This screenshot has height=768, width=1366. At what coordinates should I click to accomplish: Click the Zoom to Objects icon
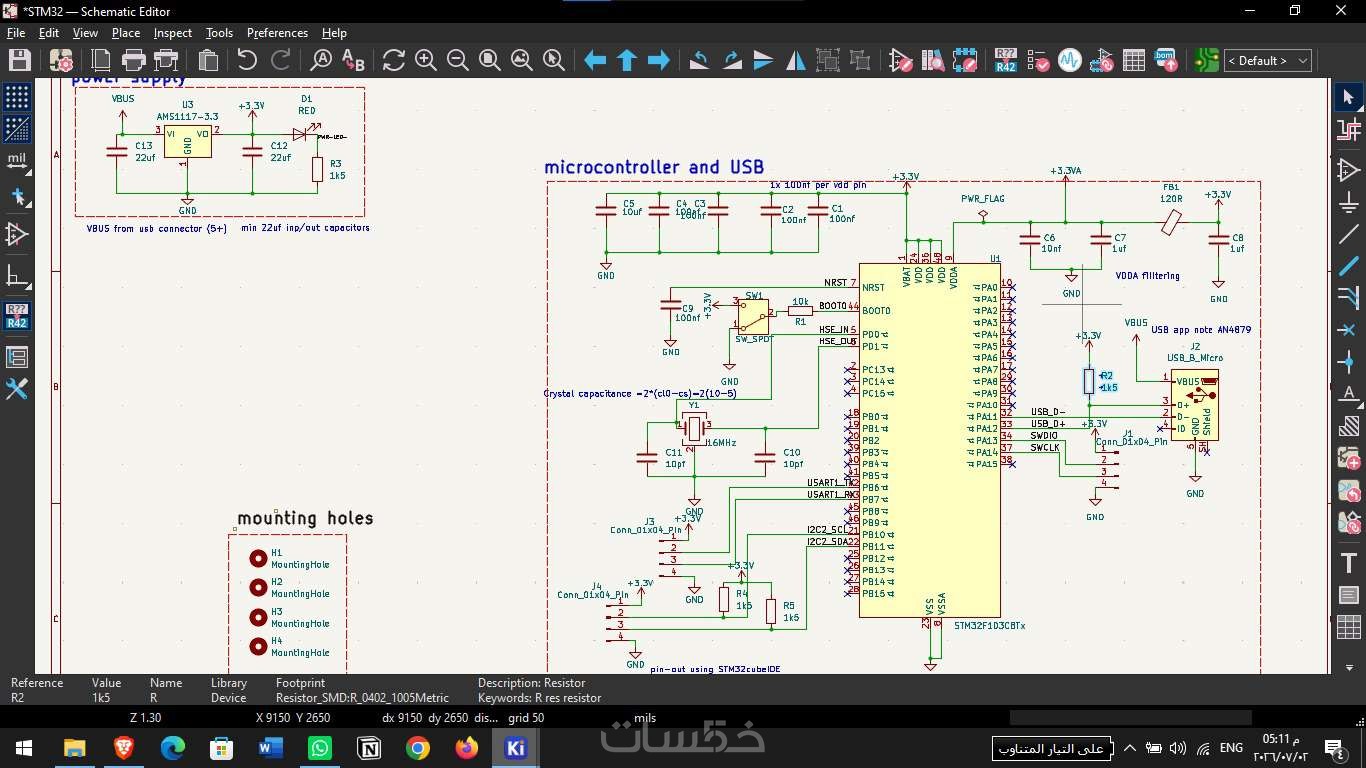point(522,60)
